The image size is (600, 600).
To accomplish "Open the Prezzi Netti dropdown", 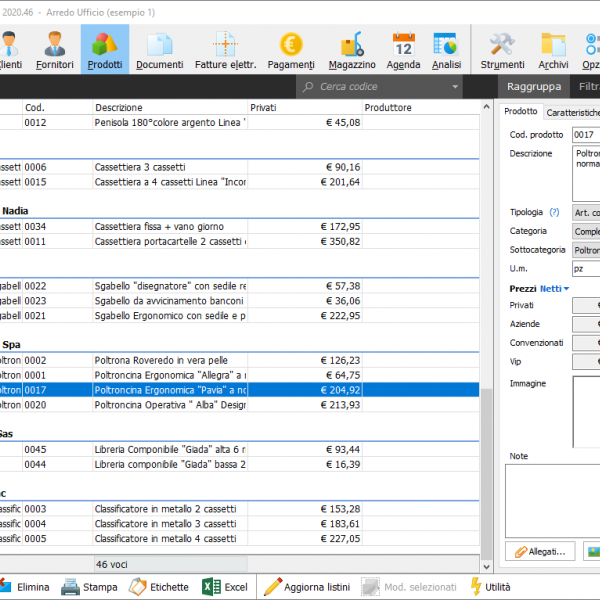I will point(554,289).
